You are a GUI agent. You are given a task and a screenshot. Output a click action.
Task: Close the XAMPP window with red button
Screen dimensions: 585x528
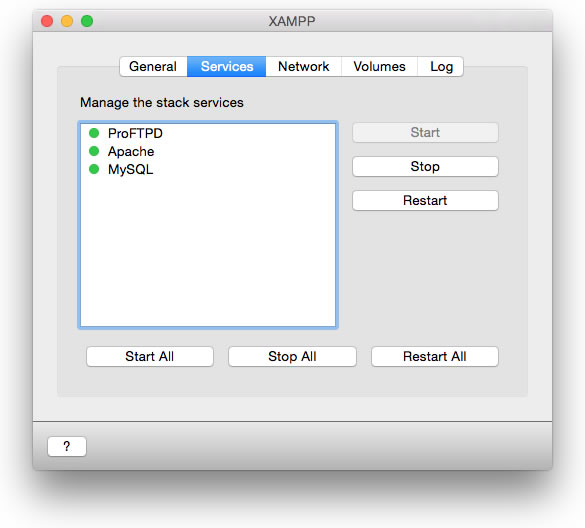coord(47,21)
